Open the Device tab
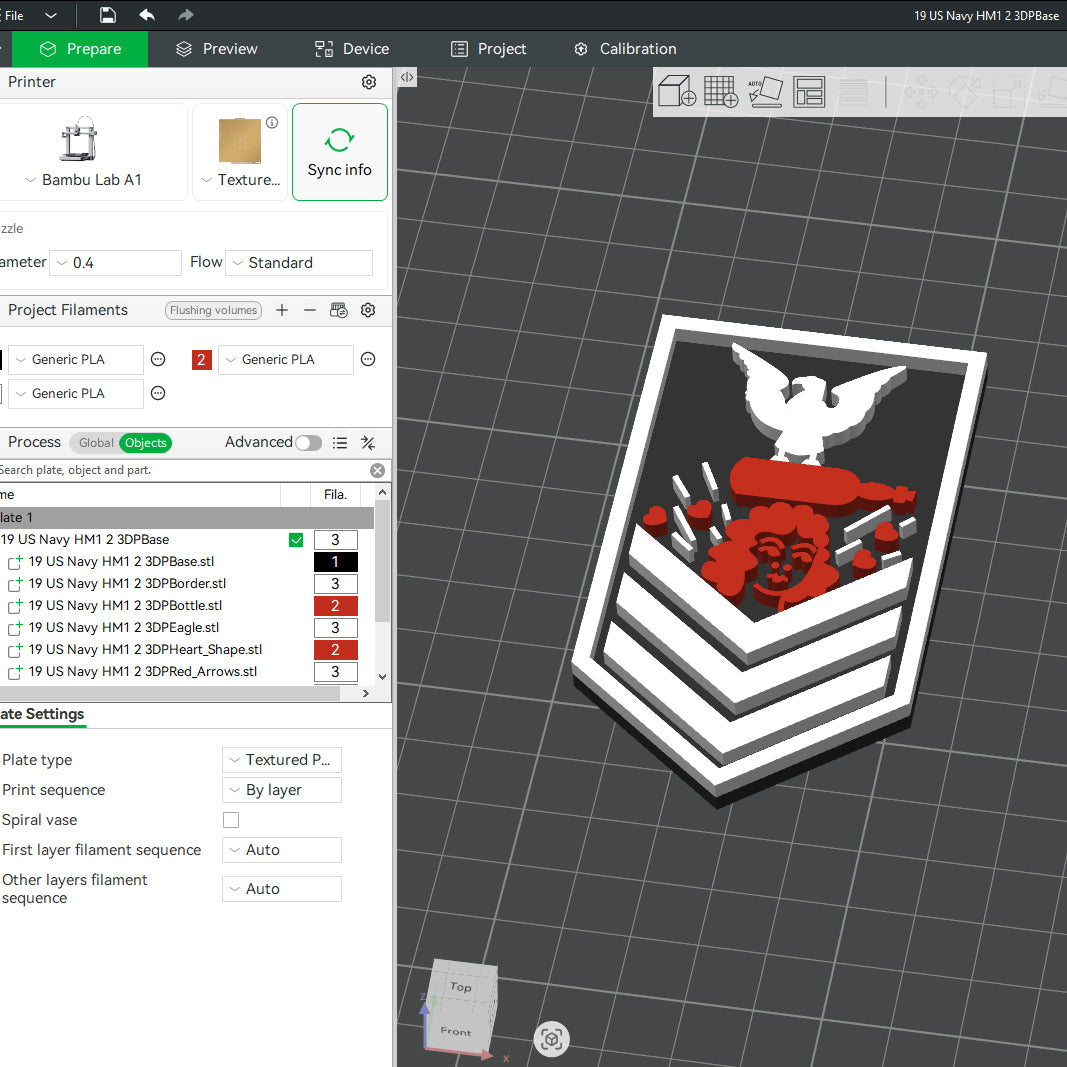Screen dimensions: 1067x1067 [x=352, y=49]
